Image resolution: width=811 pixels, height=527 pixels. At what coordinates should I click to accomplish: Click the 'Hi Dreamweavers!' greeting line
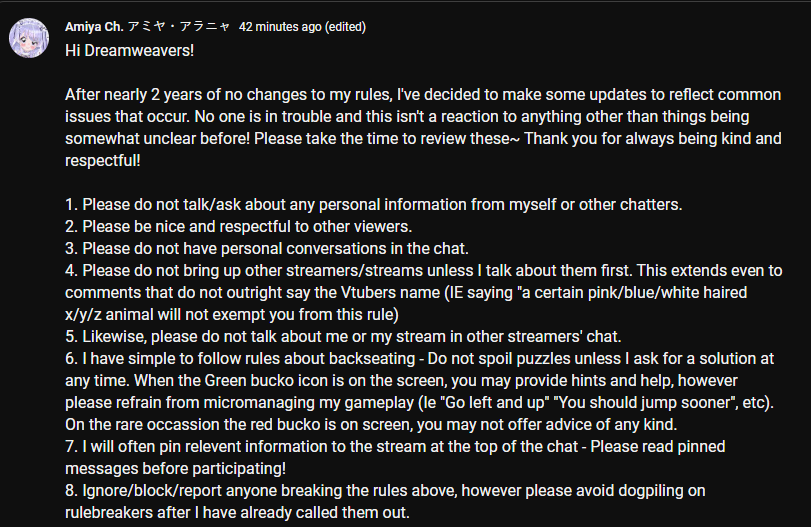[129, 51]
